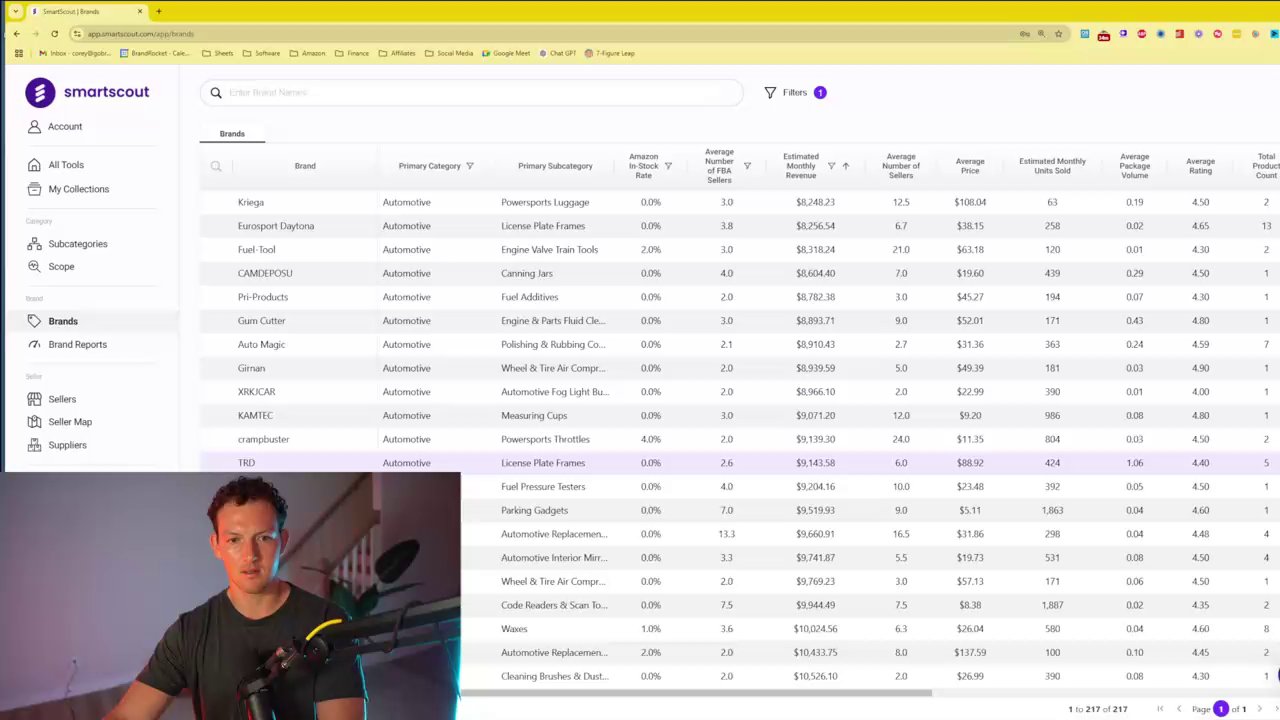Click the Brand Names search field
Viewport: 1280px width, 720px height.
coord(472,93)
